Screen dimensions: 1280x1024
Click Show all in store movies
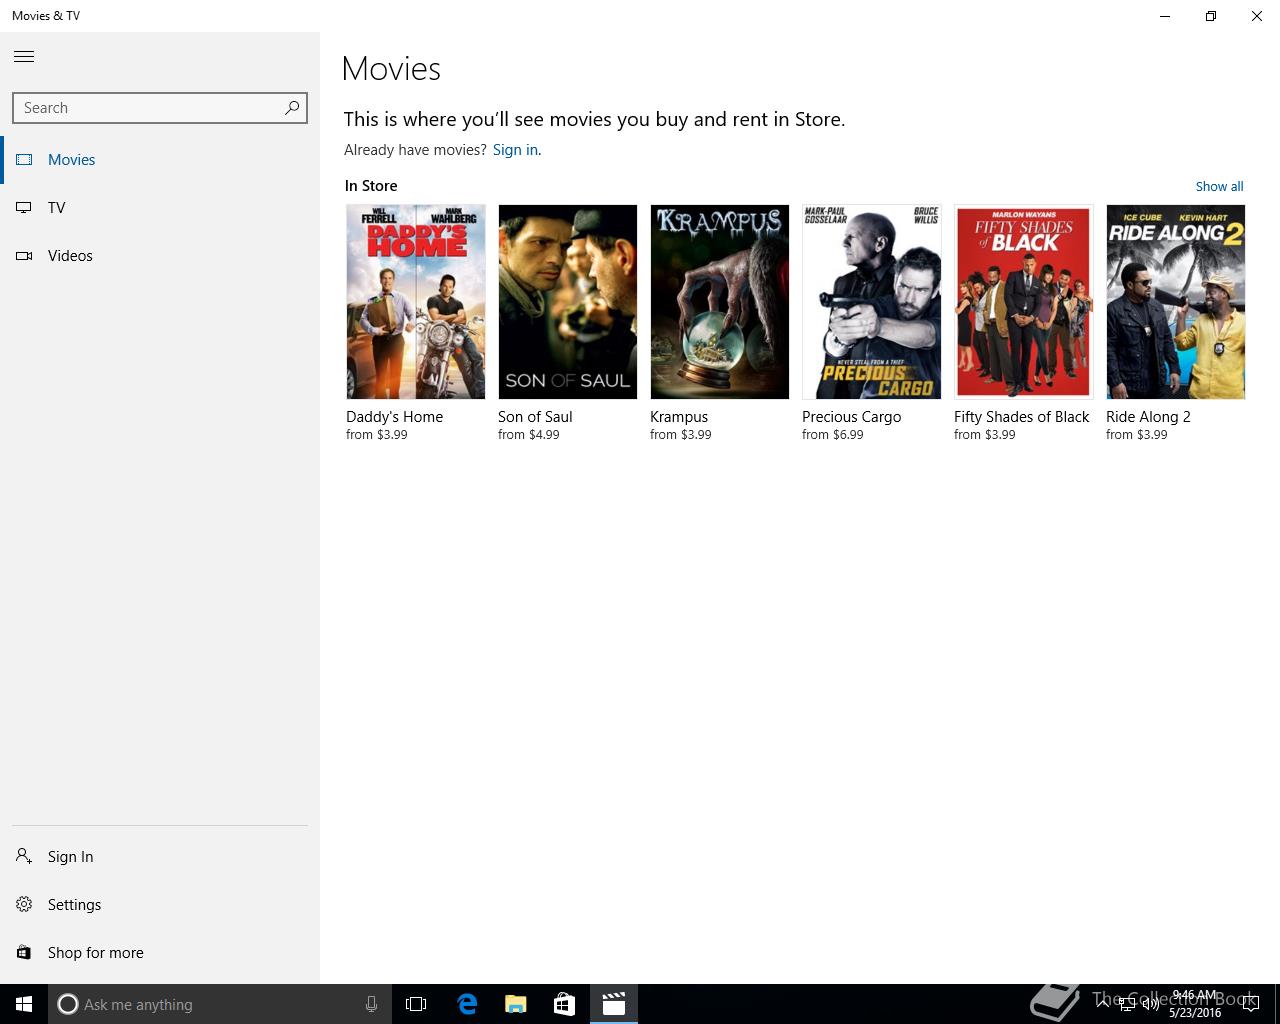pos(1219,186)
